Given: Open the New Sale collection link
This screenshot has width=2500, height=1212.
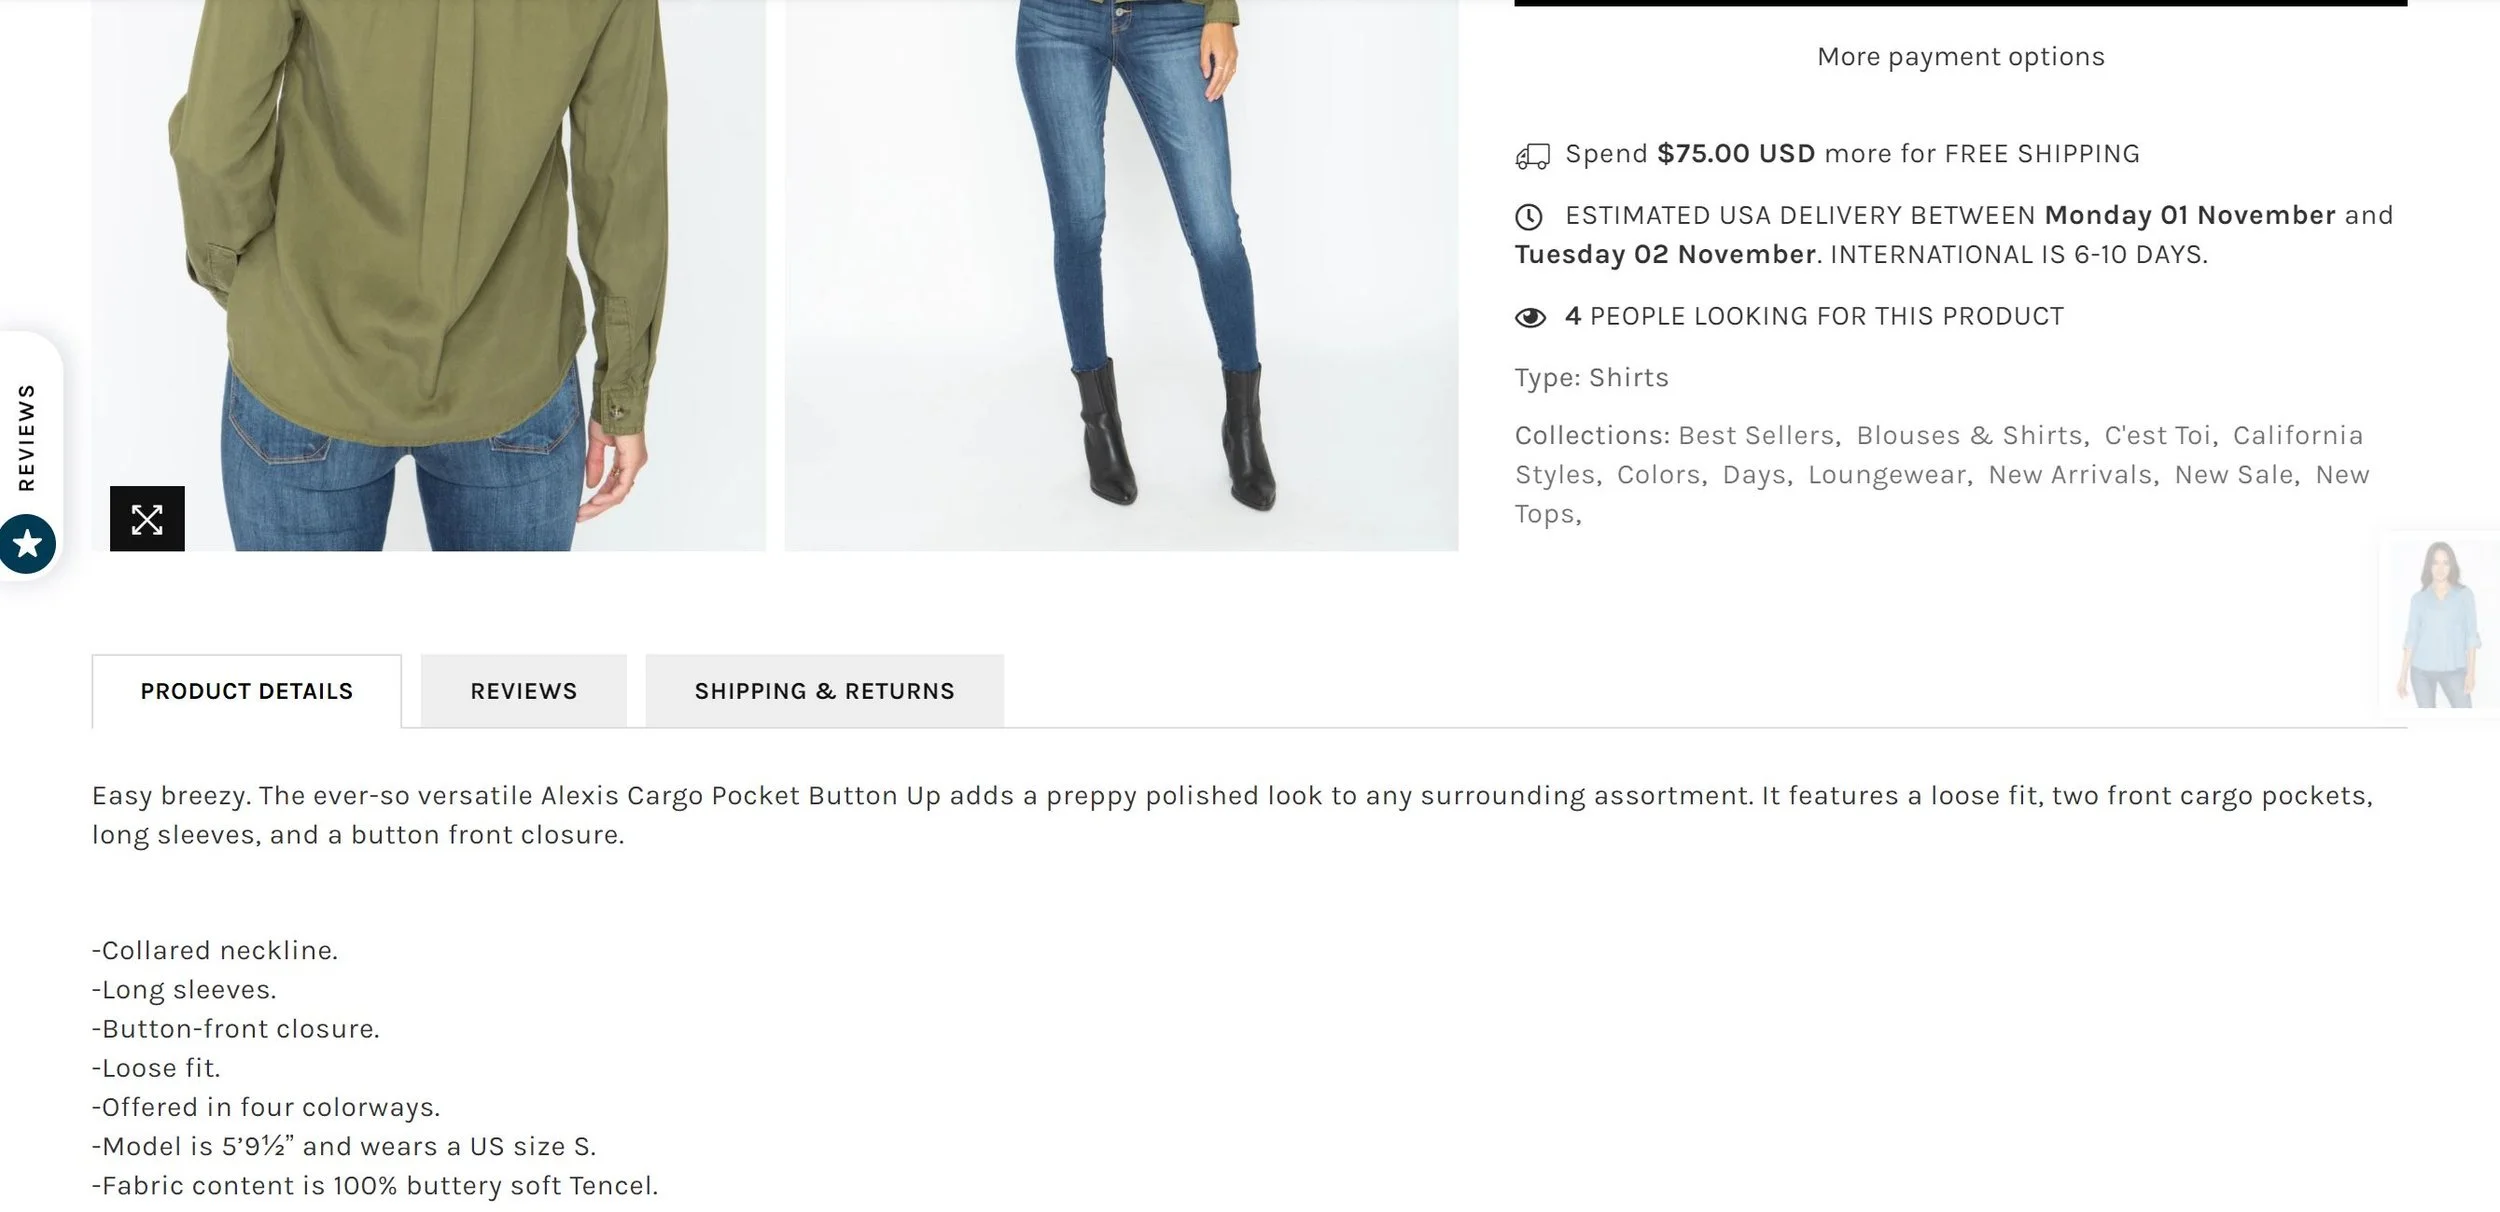Looking at the screenshot, I should tap(2234, 474).
